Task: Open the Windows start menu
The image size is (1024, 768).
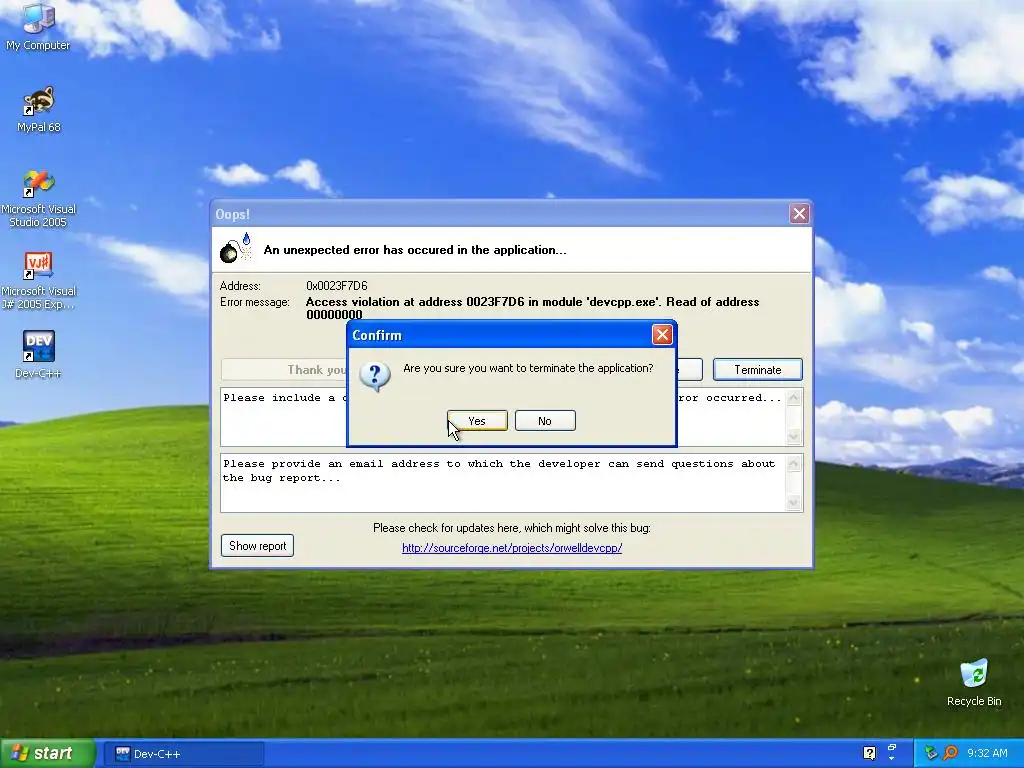Action: click(47, 753)
